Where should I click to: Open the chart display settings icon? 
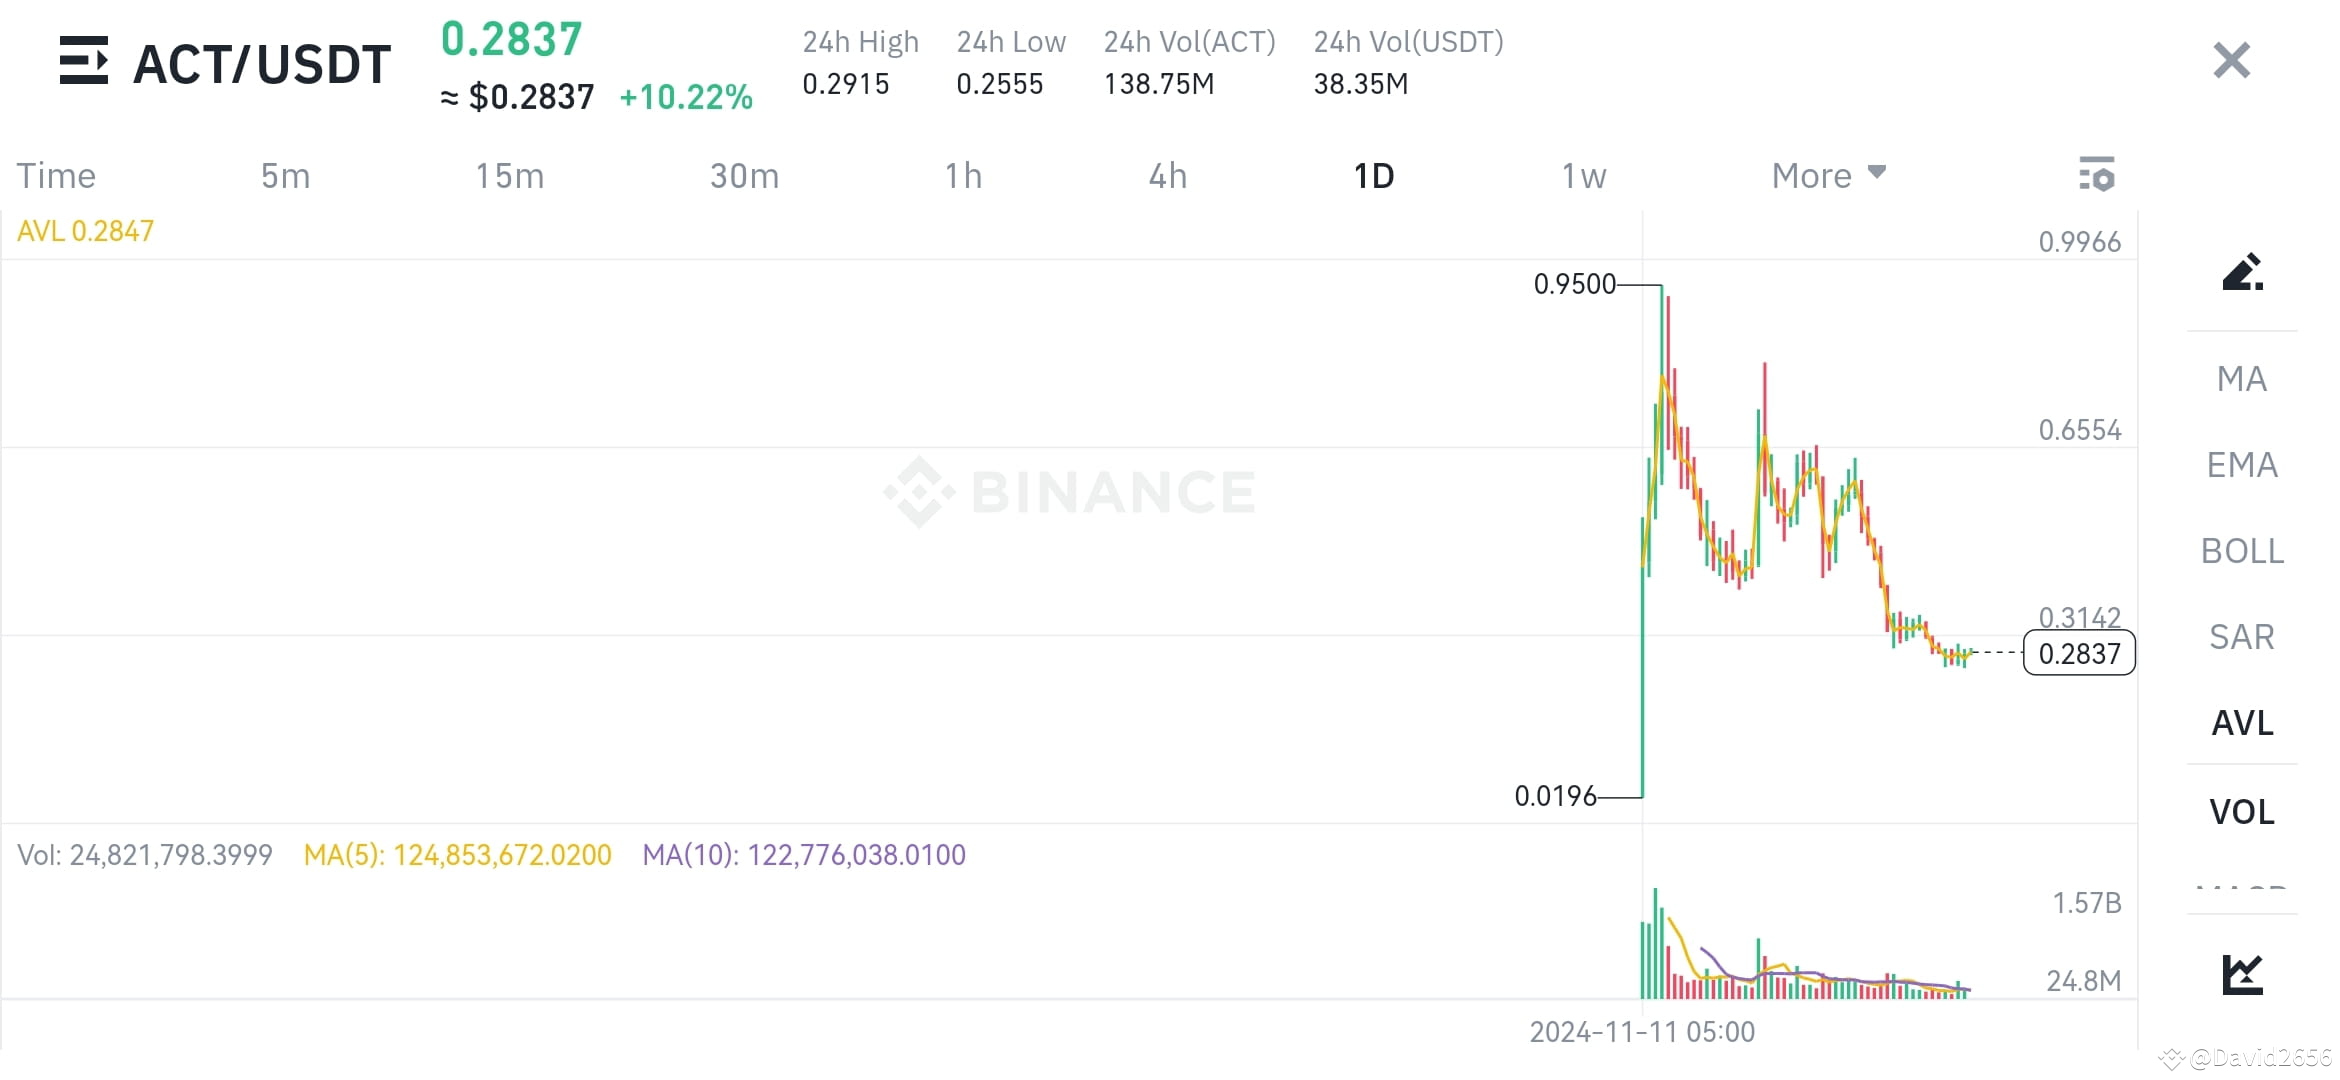2097,174
